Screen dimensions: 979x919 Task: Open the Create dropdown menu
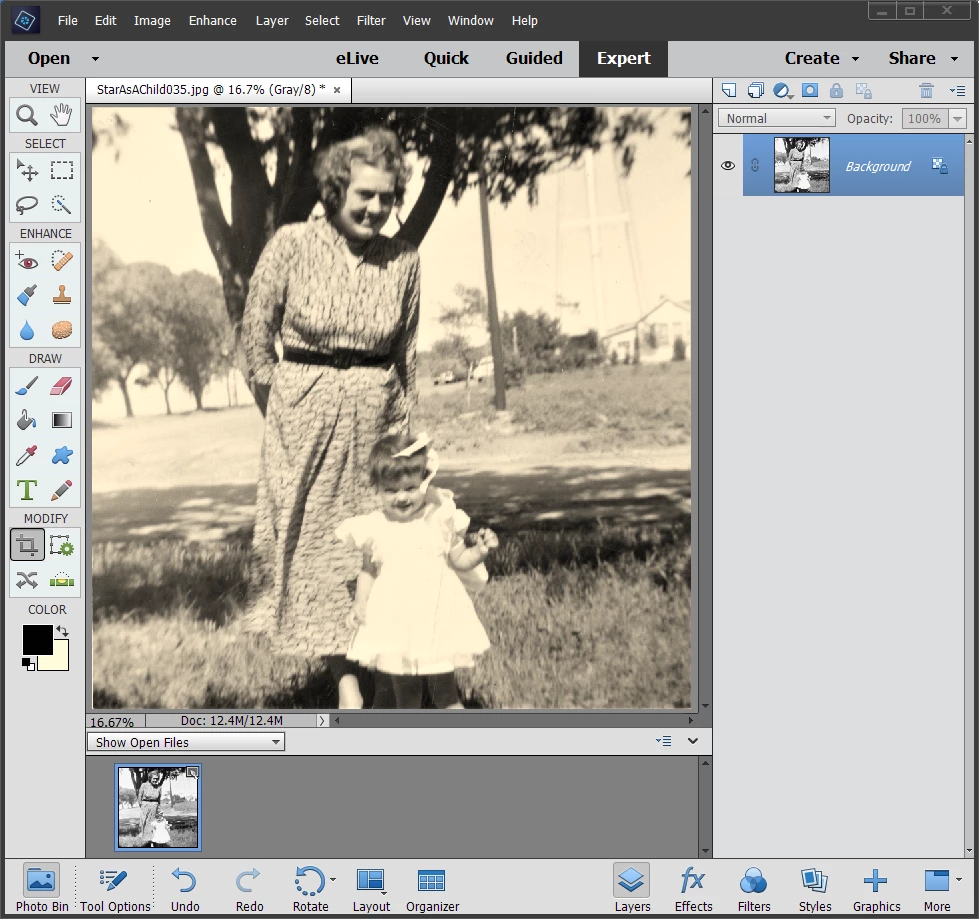[821, 58]
